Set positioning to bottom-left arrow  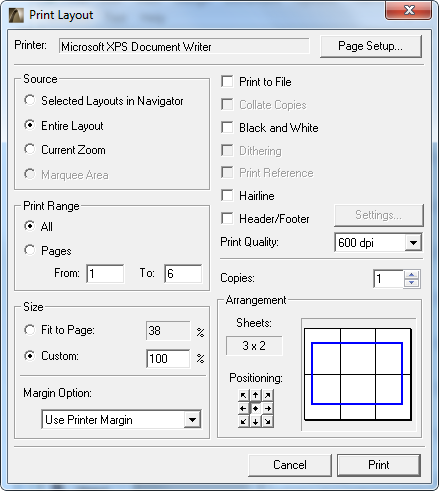(244, 421)
